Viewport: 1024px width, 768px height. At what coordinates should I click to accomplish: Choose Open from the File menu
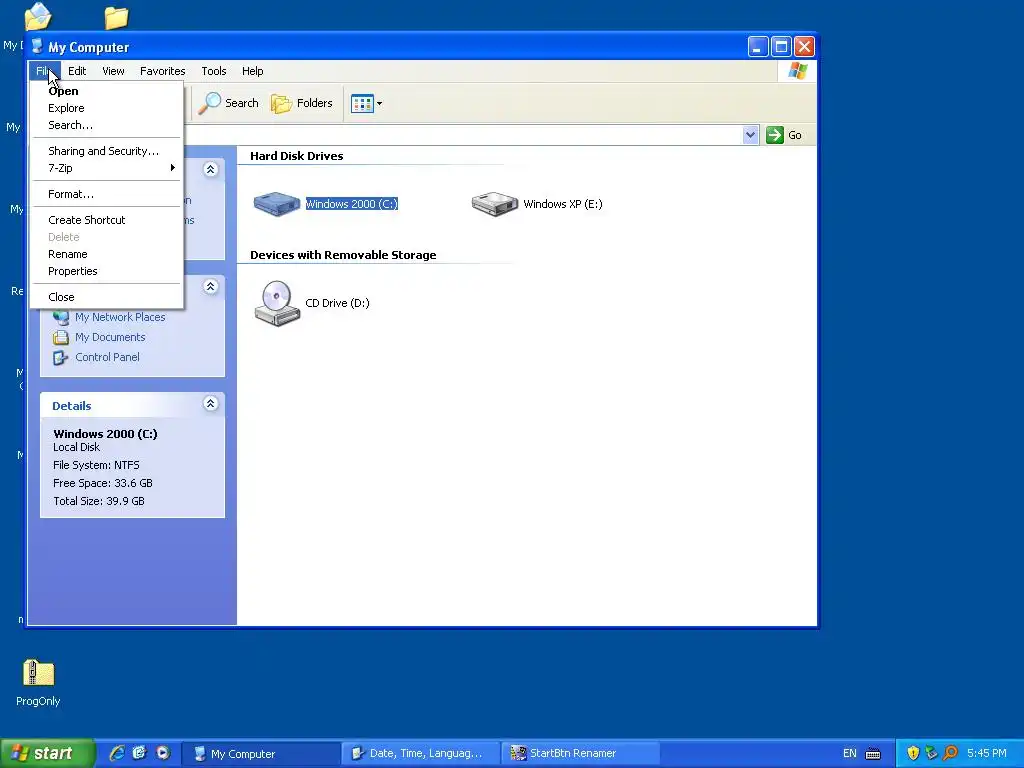coord(106,91)
